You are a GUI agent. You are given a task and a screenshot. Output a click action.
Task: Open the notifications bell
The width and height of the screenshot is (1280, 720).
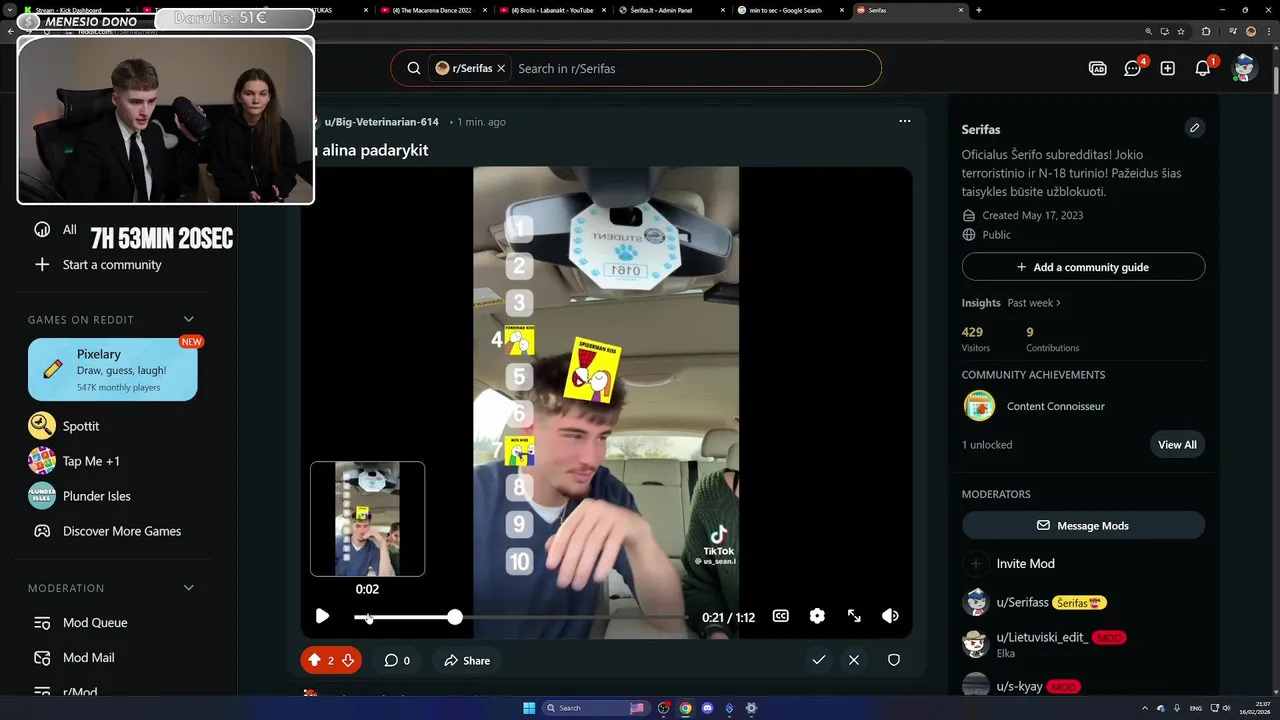point(1203,68)
